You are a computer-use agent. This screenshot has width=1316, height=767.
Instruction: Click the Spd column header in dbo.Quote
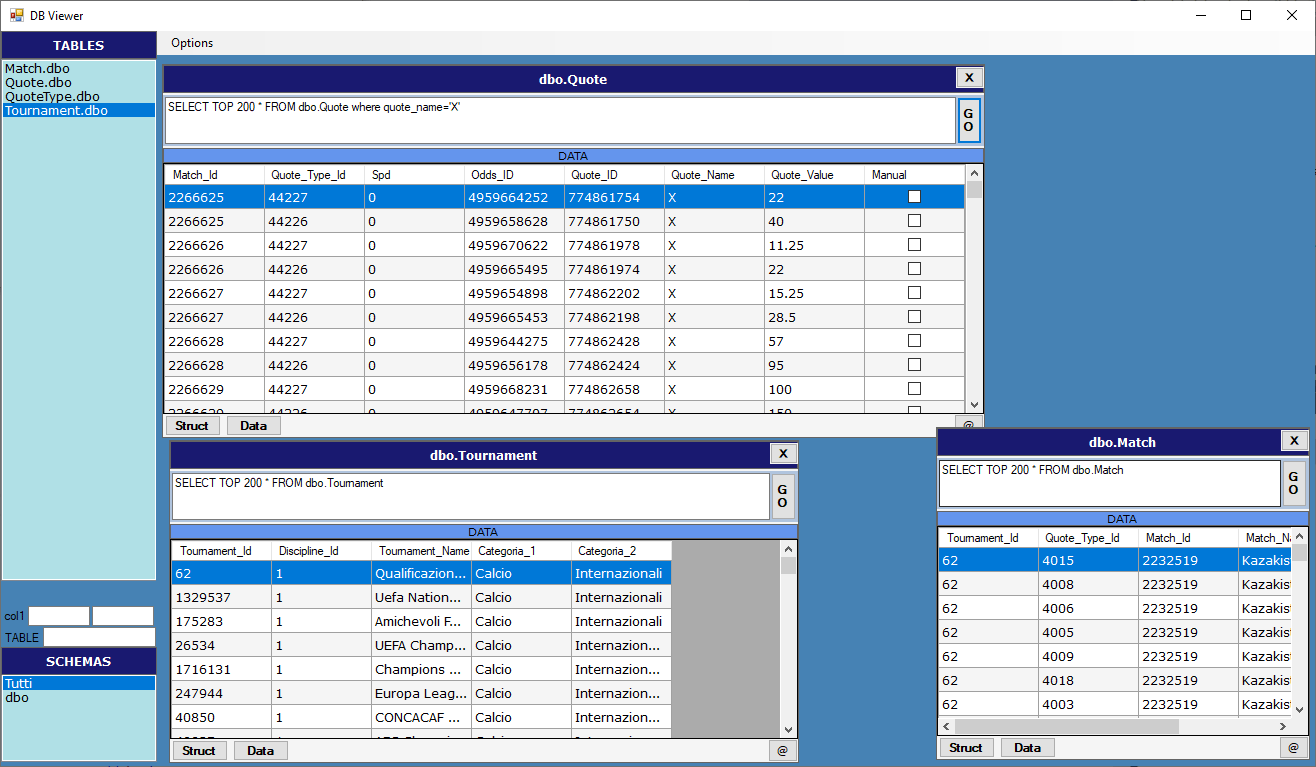coord(414,175)
